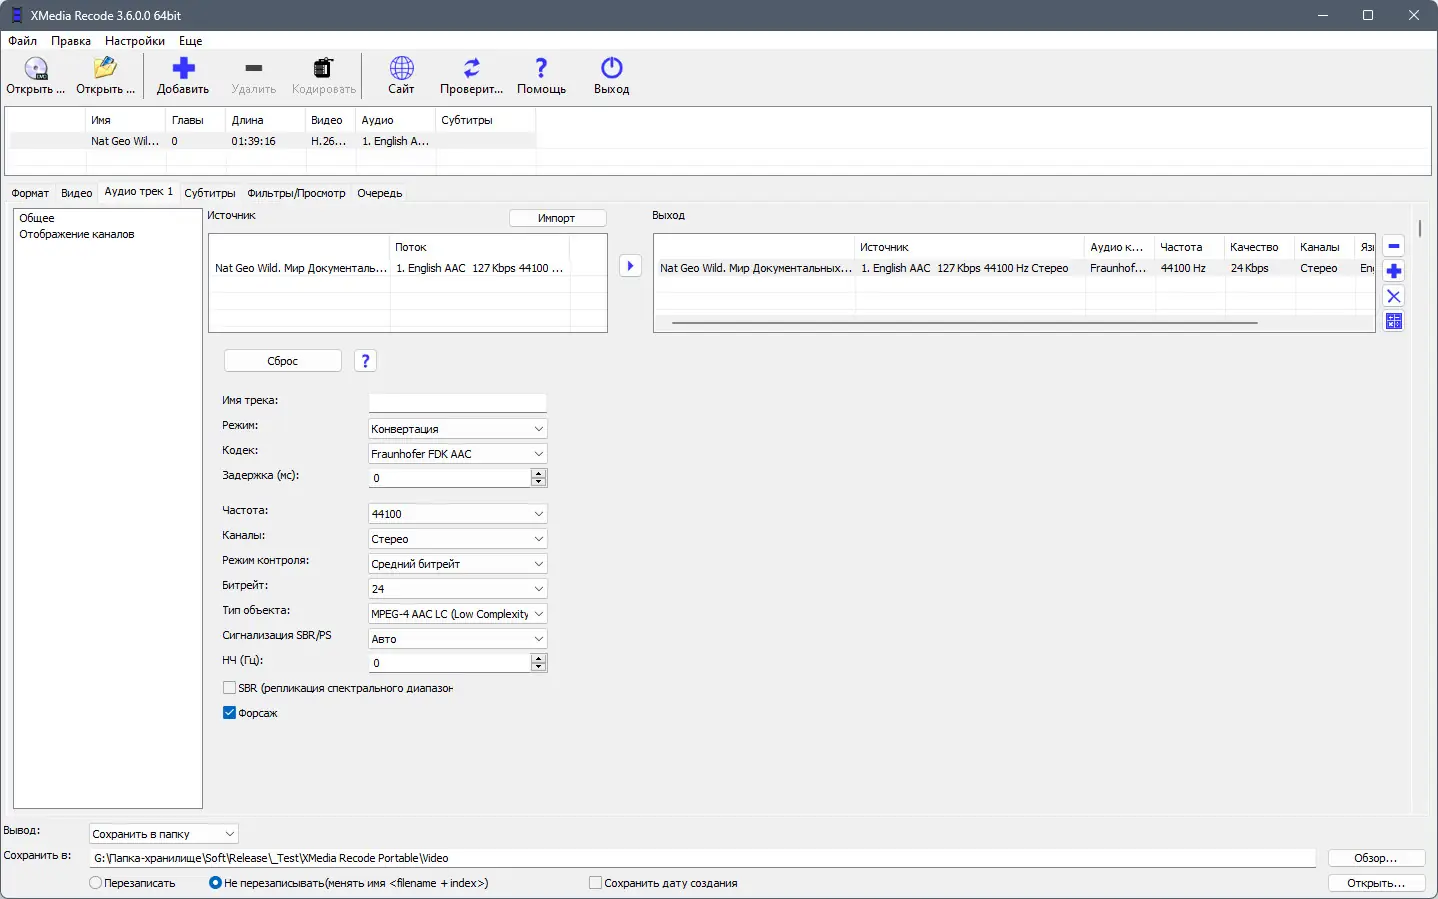Click the blue plus Добавить icon
Image resolution: width=1438 pixels, height=899 pixels.
pos(183,69)
